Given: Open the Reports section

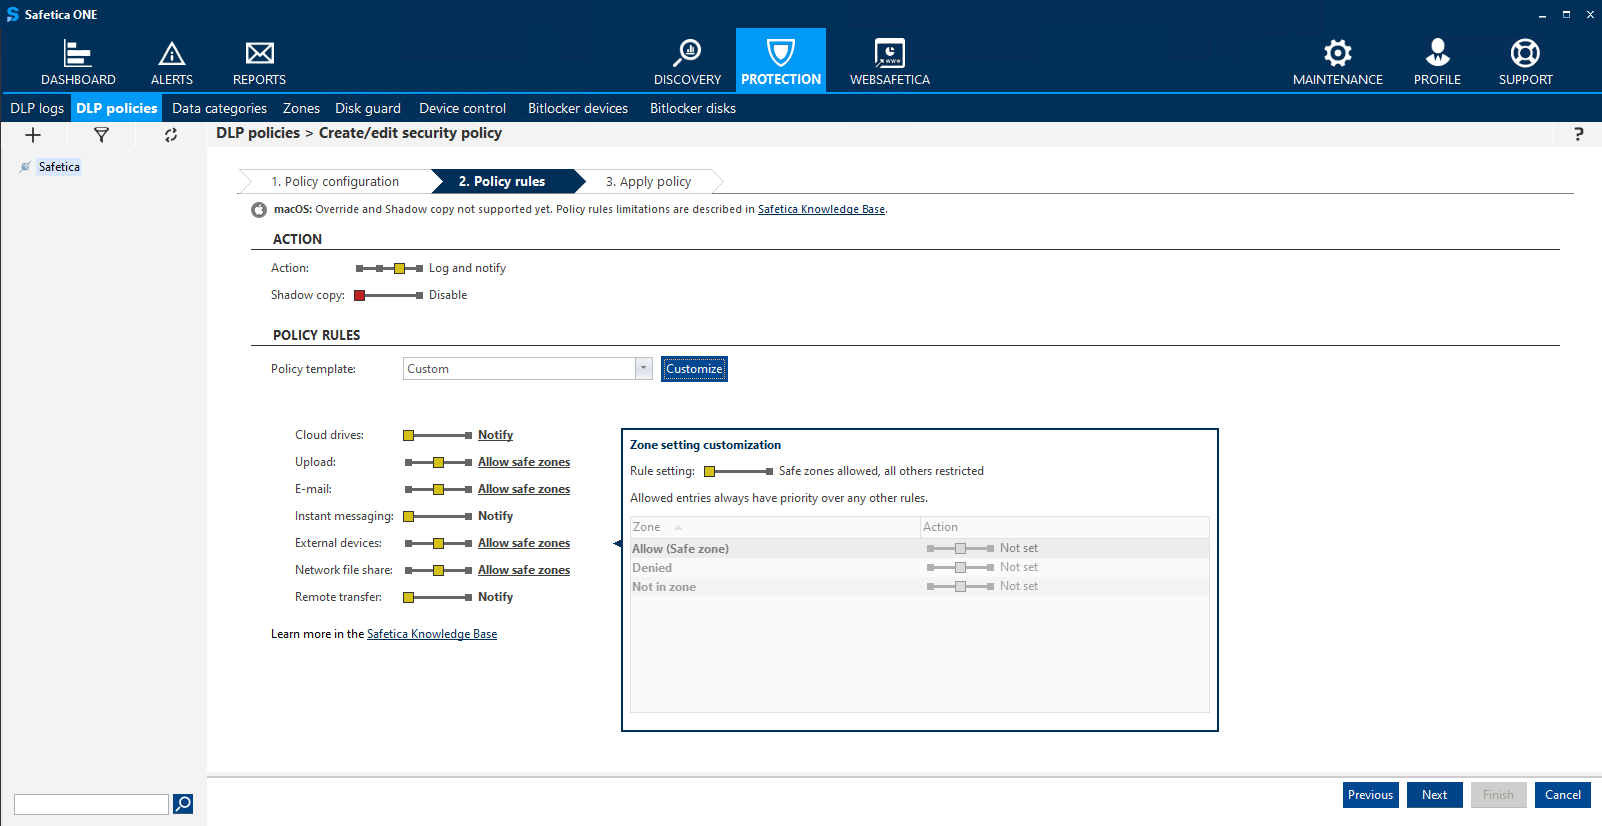Looking at the screenshot, I should pos(259,62).
